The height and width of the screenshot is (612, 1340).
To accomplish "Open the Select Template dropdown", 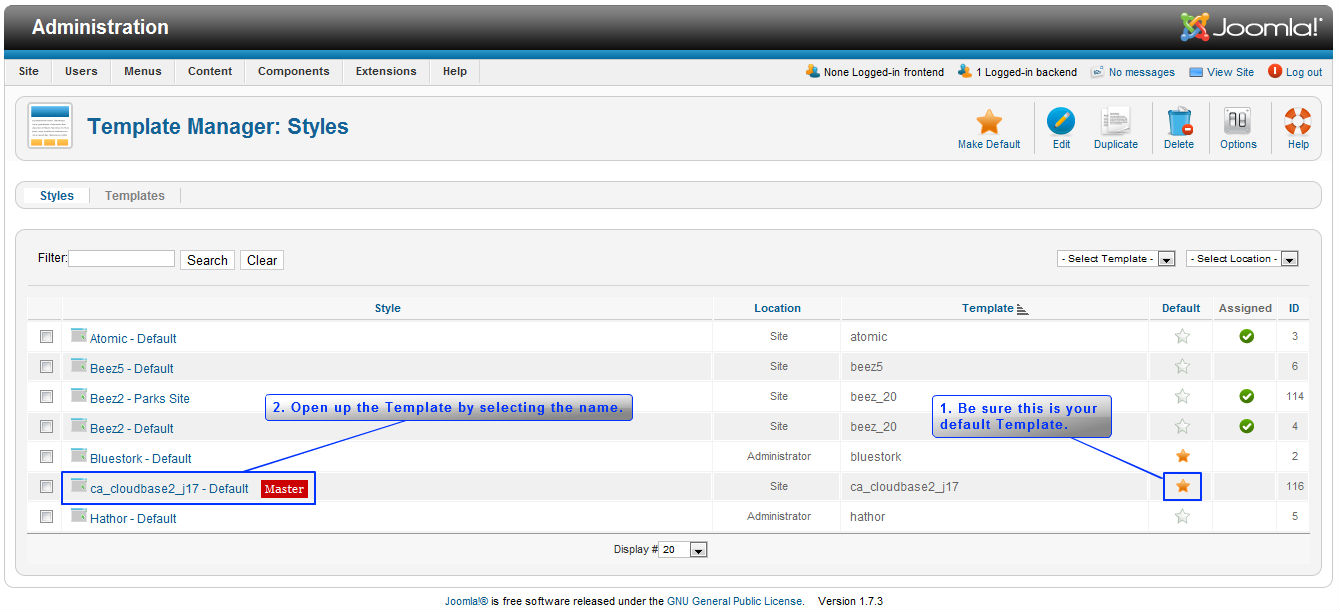I will 1116,259.
